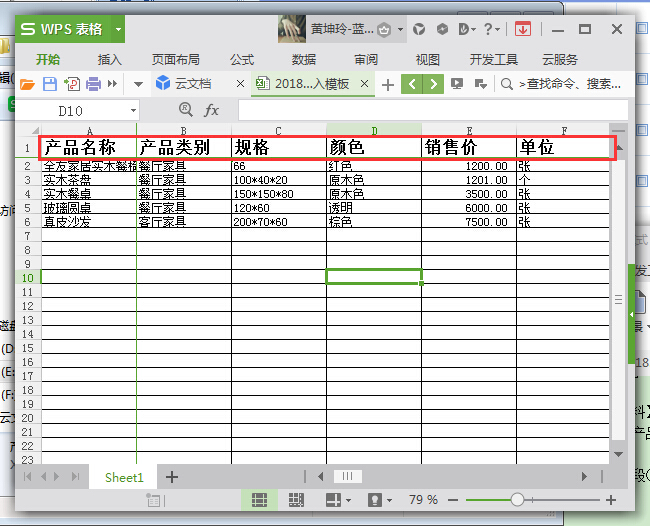Click the fx insert function icon
The image size is (650, 526).
pyautogui.click(x=212, y=110)
